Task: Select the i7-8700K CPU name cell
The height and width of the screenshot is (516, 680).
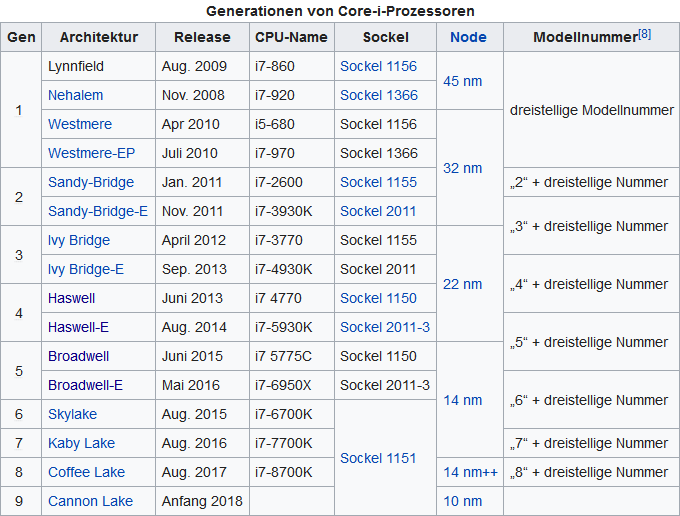Action: 291,472
